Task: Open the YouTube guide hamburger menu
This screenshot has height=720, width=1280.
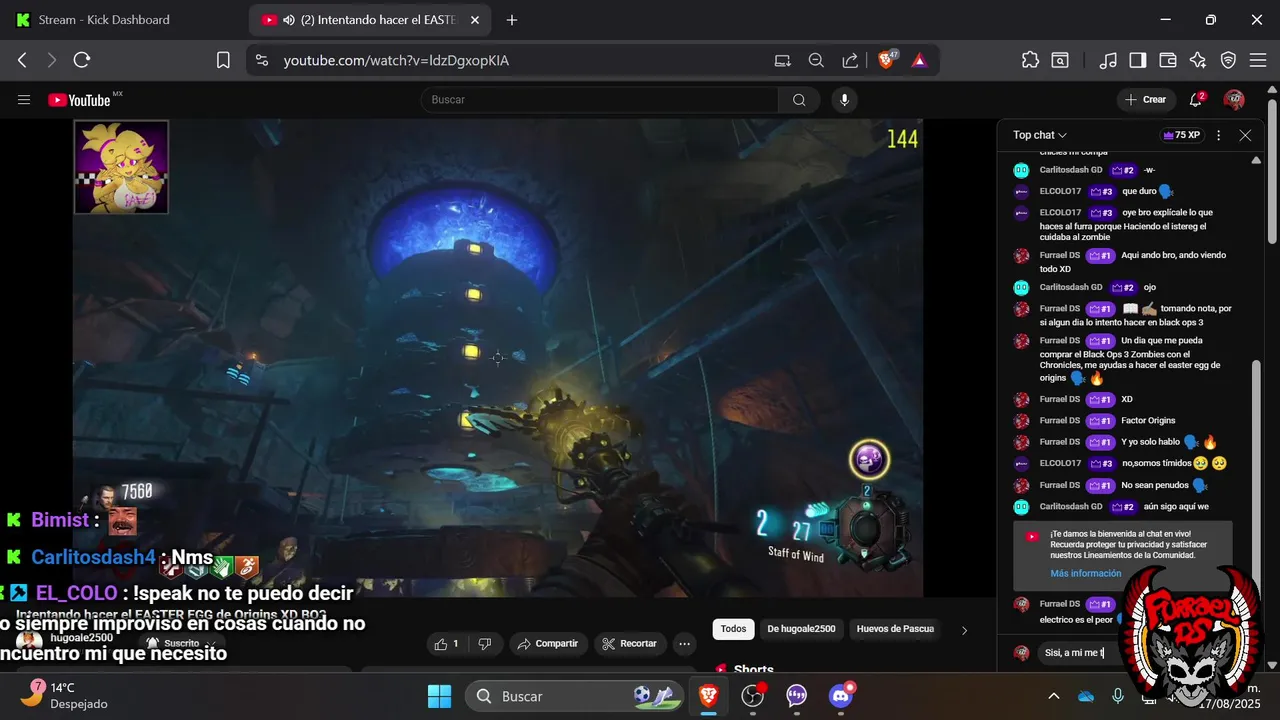Action: (24, 99)
